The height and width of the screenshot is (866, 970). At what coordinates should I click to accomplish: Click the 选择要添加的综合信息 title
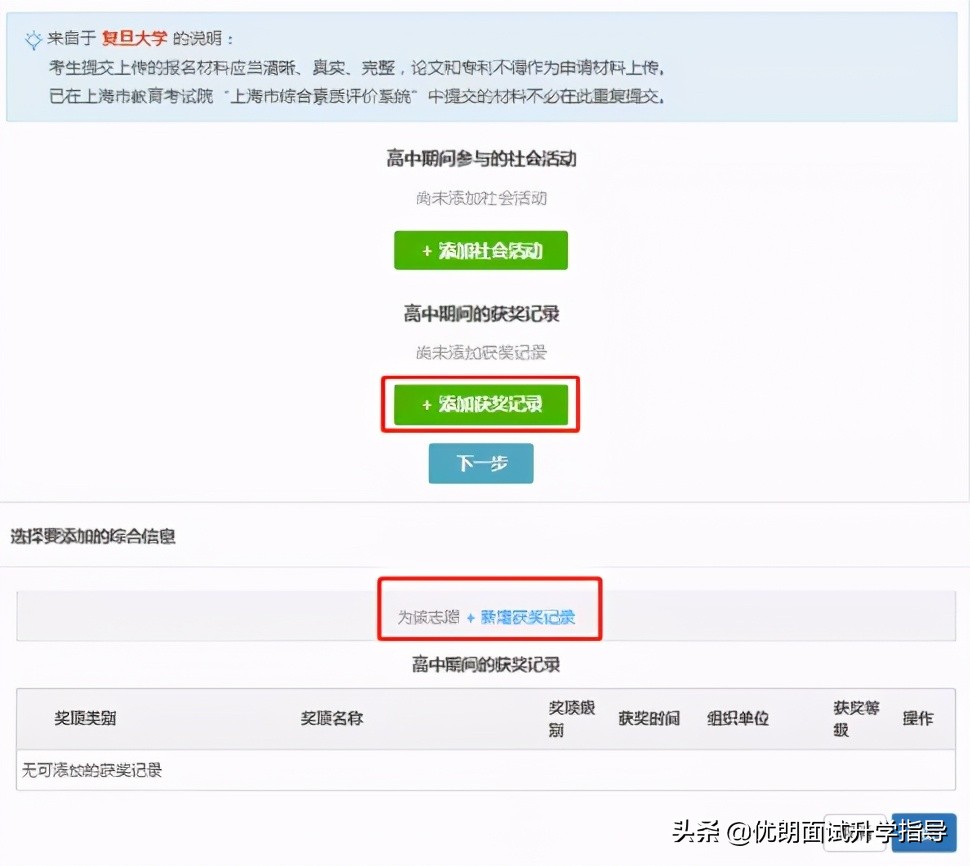93,536
